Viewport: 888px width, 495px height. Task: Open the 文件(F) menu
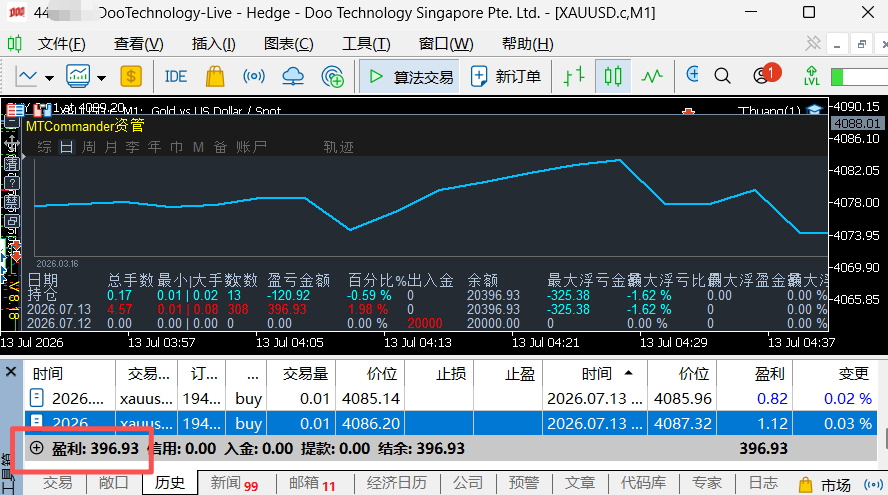point(61,44)
